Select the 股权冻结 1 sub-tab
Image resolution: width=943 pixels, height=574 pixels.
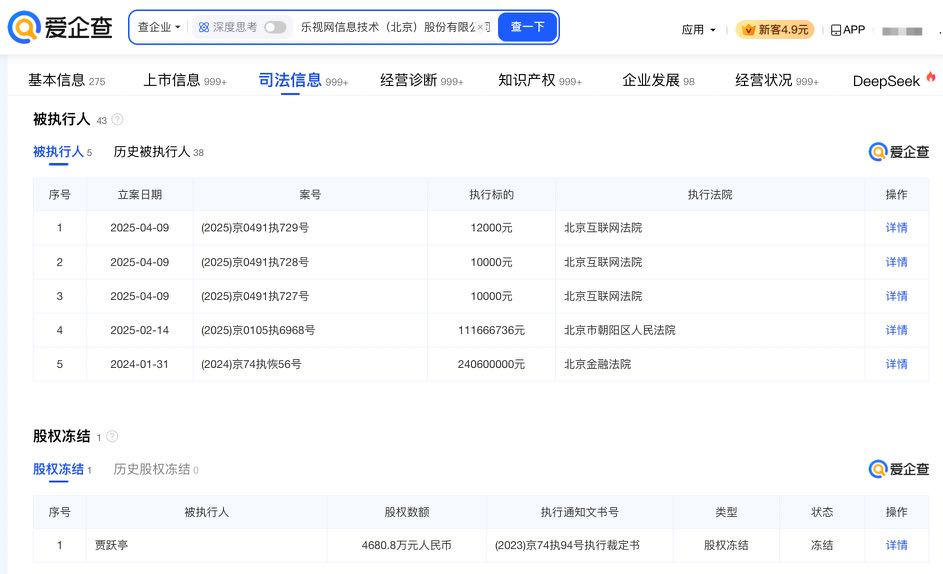(62, 469)
